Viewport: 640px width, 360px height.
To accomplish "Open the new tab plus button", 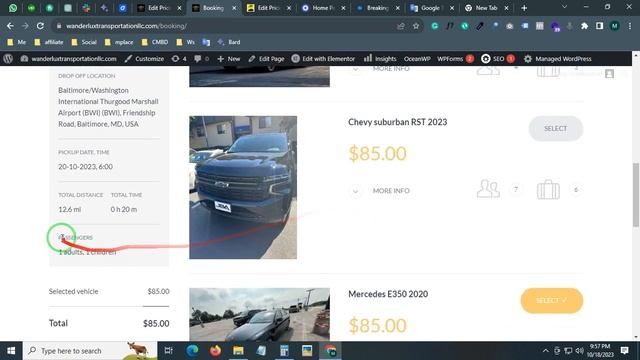I will pyautogui.click(x=524, y=8).
